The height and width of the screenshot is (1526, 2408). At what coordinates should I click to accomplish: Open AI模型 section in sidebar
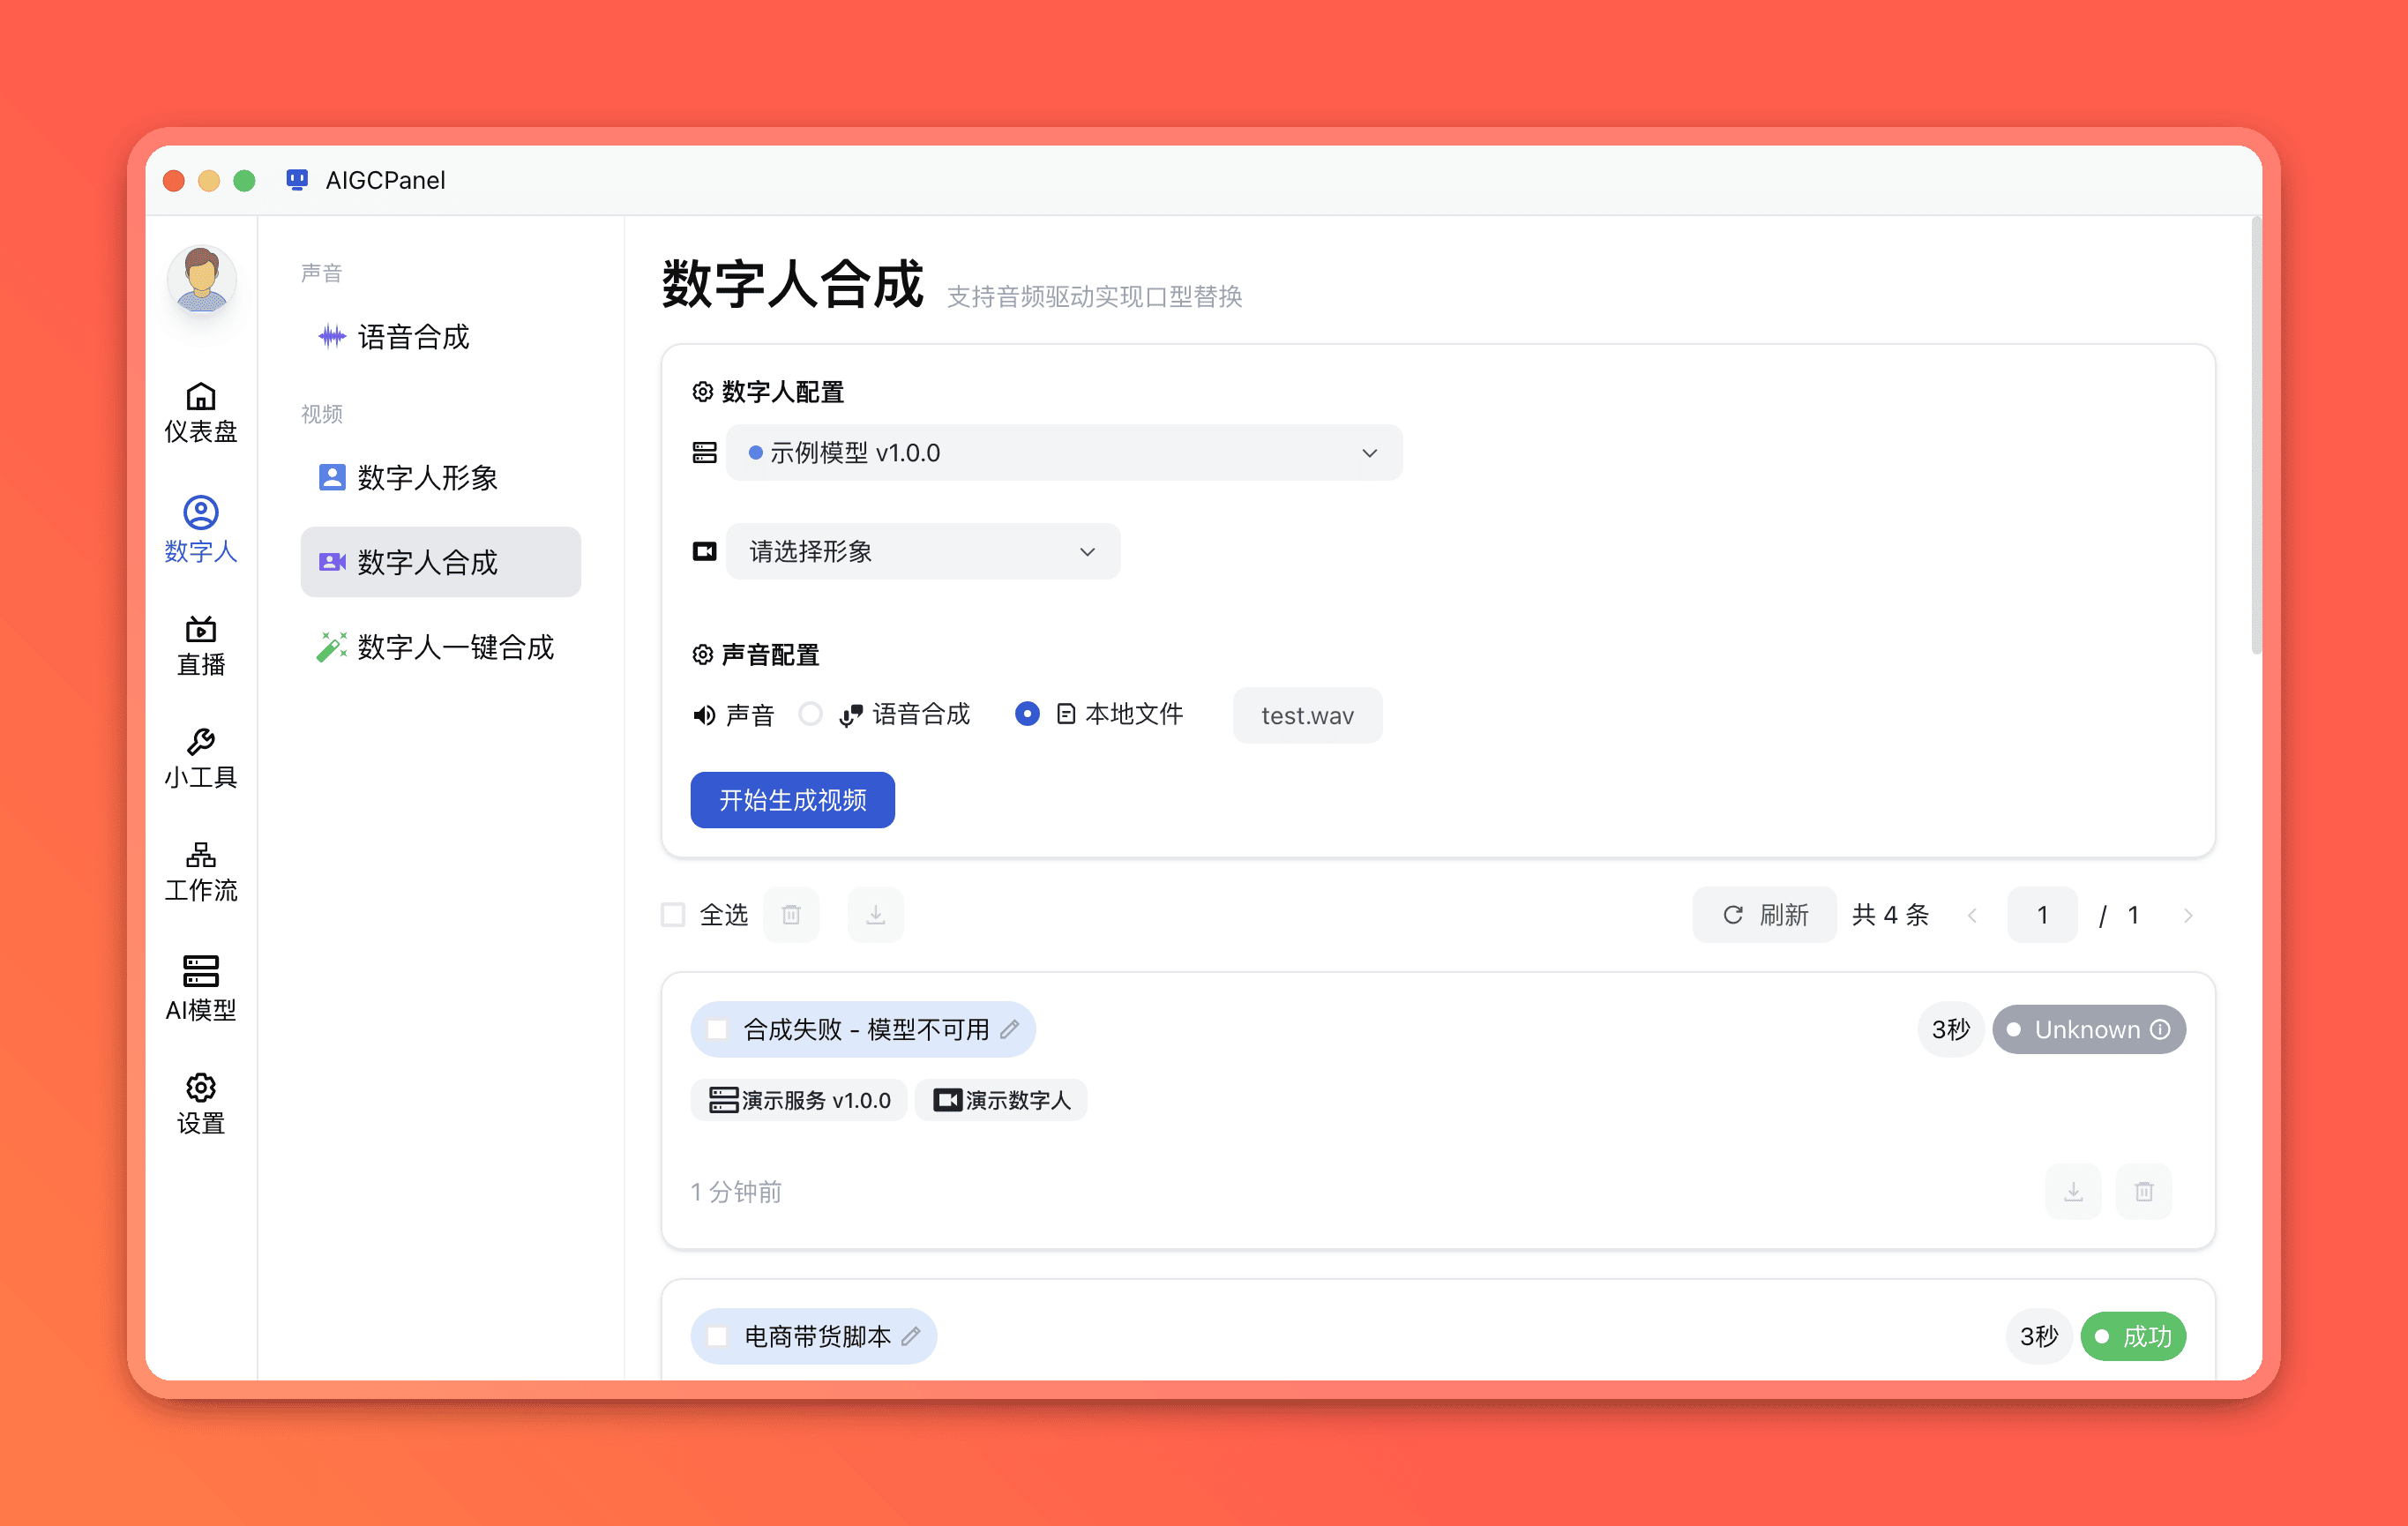[201, 988]
